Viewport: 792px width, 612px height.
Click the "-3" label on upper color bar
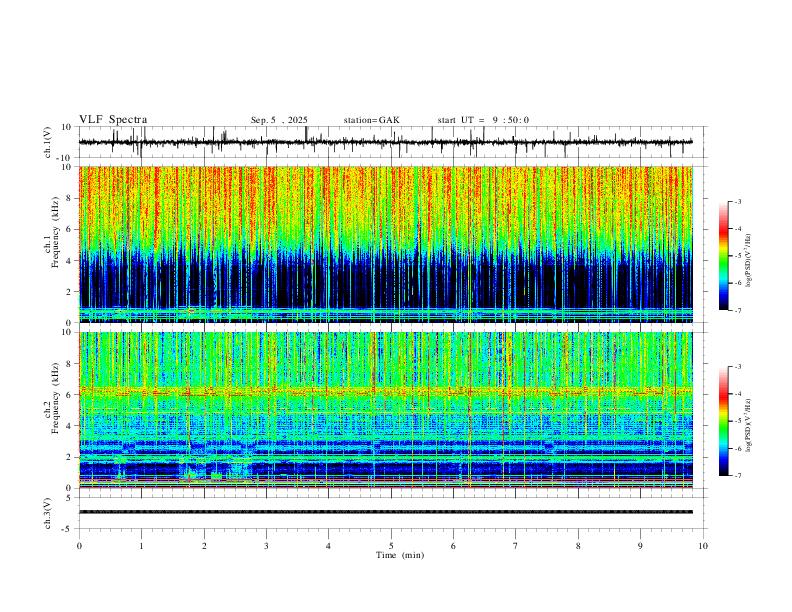(738, 201)
